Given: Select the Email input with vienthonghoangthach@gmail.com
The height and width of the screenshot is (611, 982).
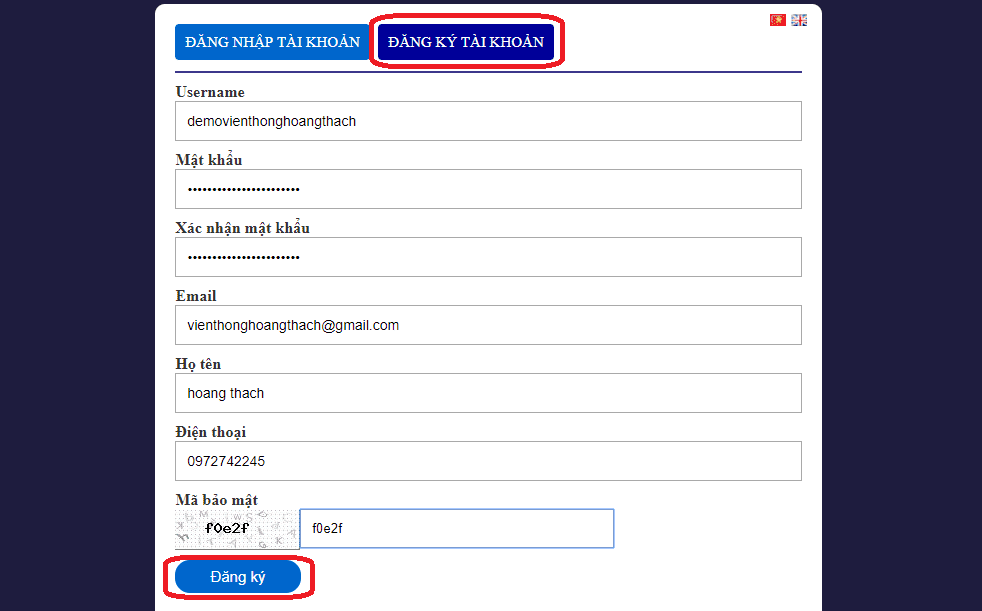Looking at the screenshot, I should pos(488,325).
